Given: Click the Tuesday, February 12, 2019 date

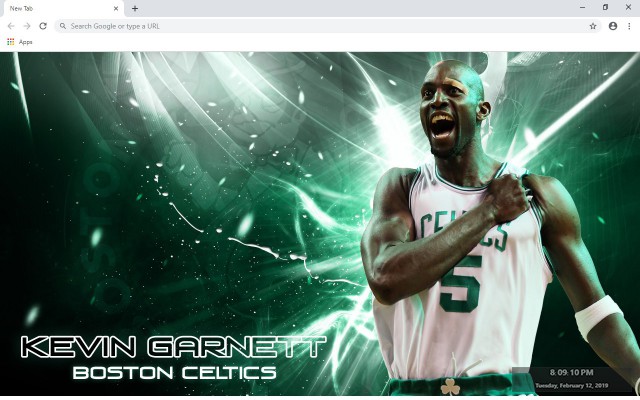Looking at the screenshot, I should point(571,385).
